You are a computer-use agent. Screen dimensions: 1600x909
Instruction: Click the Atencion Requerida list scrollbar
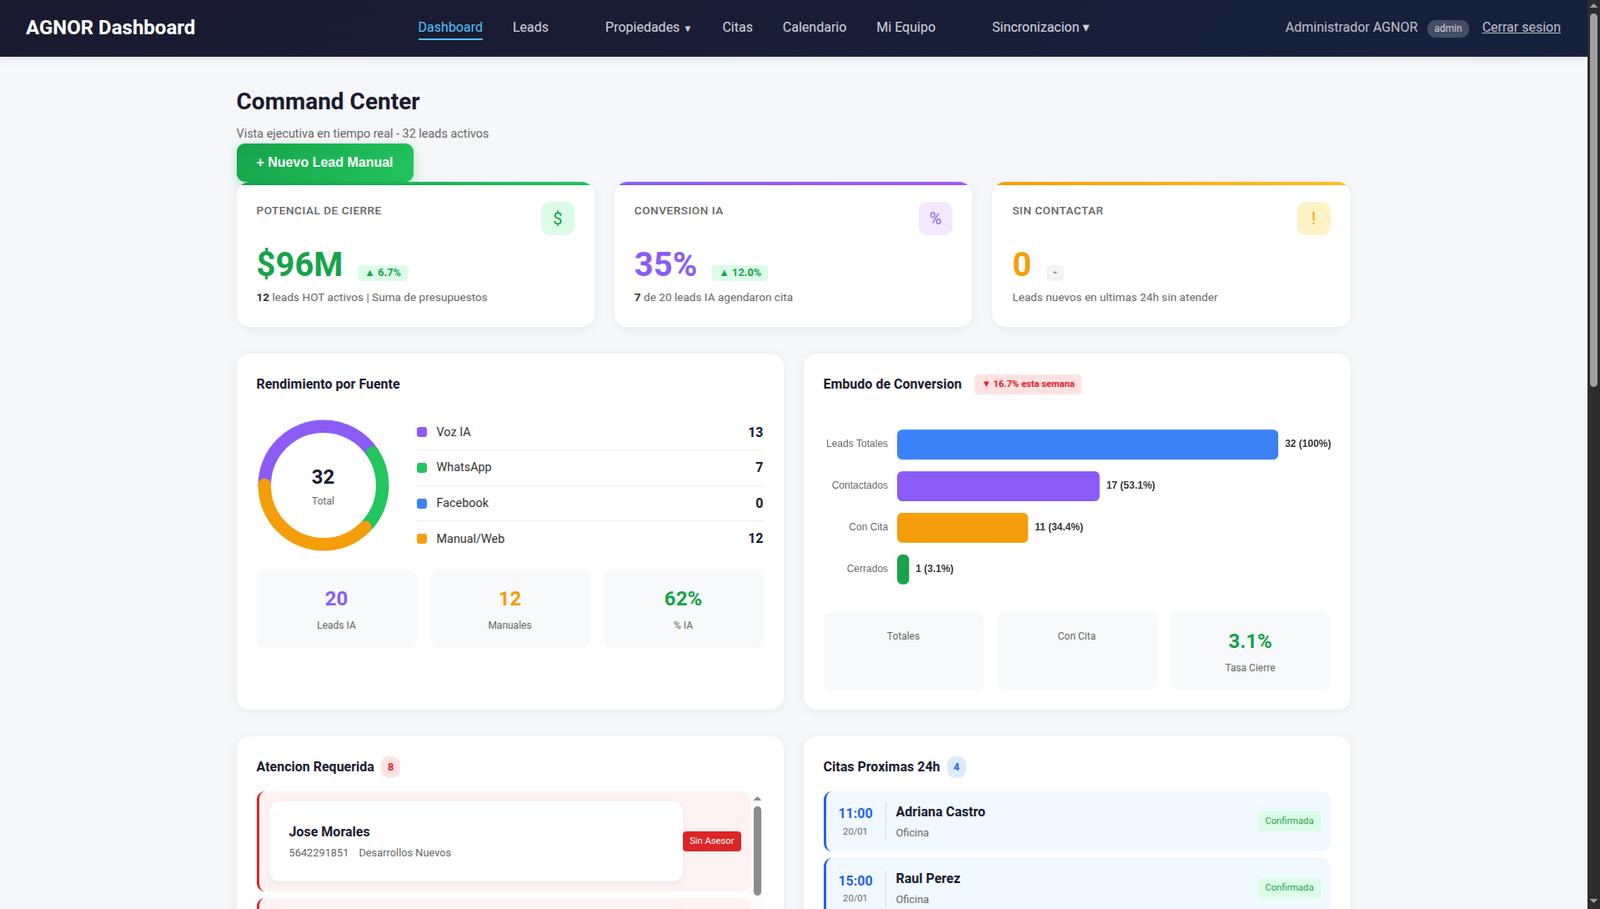757,850
